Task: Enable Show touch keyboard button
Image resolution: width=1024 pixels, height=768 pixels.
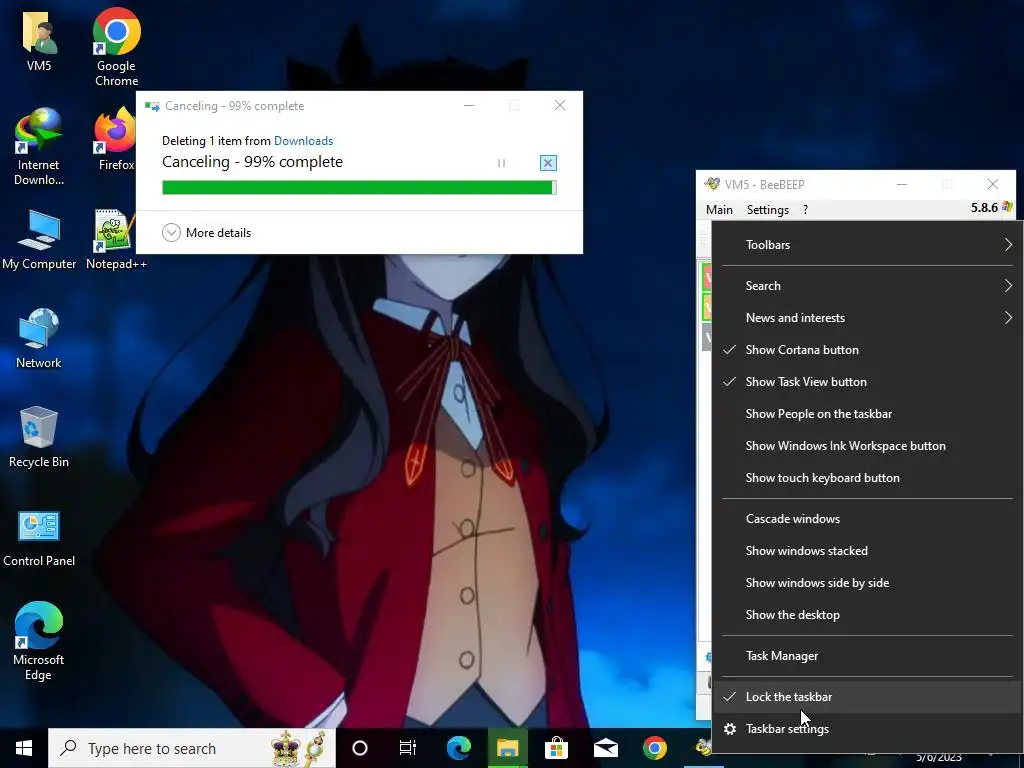Action: pyautogui.click(x=867, y=478)
